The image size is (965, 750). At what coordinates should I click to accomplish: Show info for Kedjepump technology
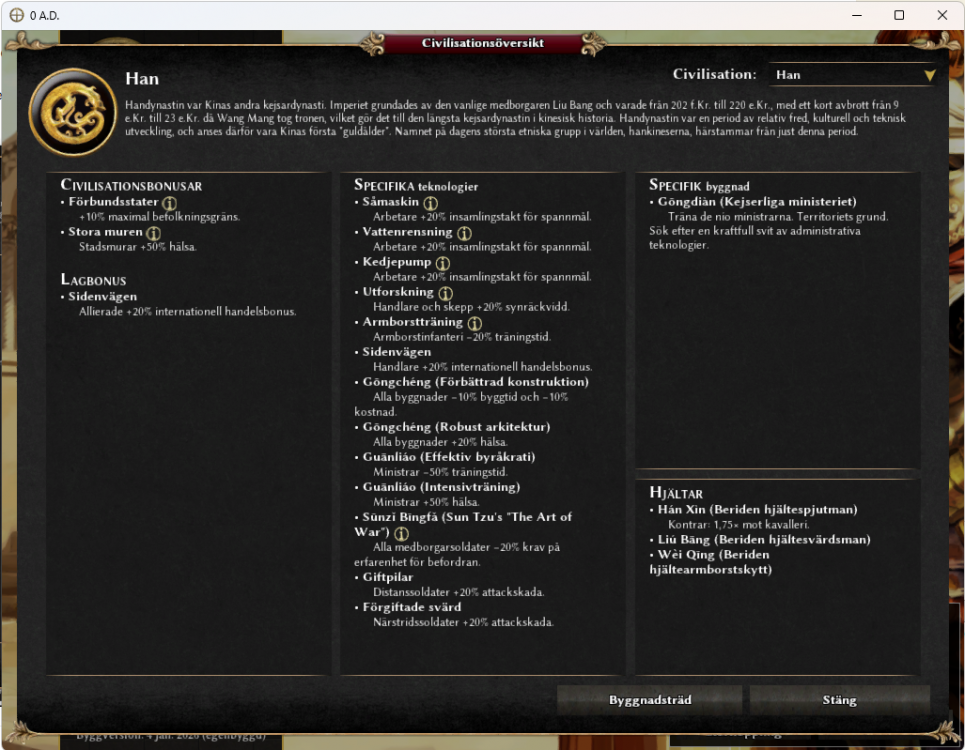442,263
